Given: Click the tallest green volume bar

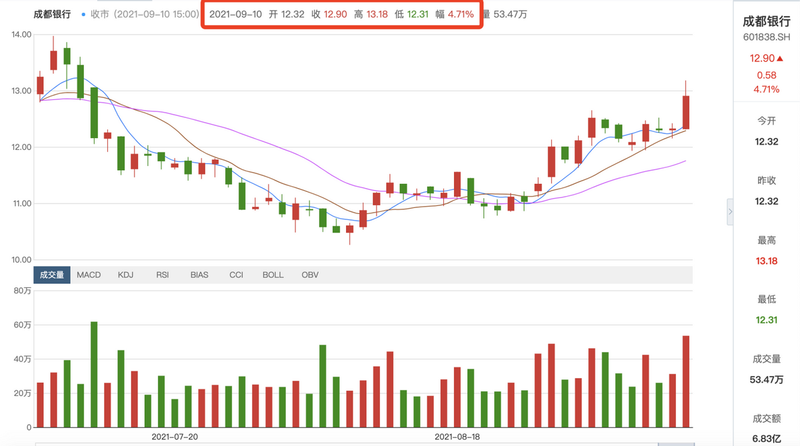Looking at the screenshot, I should 94,375.
